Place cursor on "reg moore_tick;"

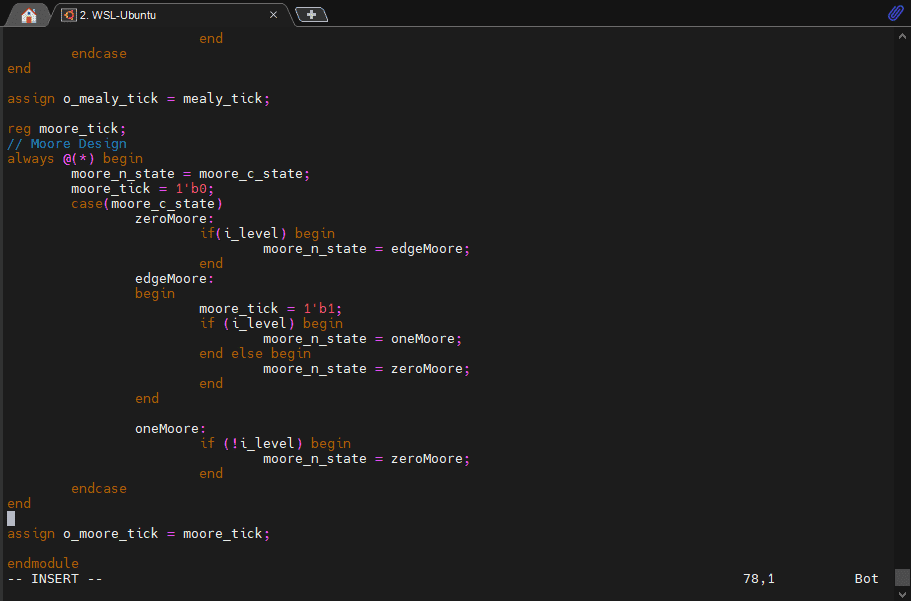point(67,128)
